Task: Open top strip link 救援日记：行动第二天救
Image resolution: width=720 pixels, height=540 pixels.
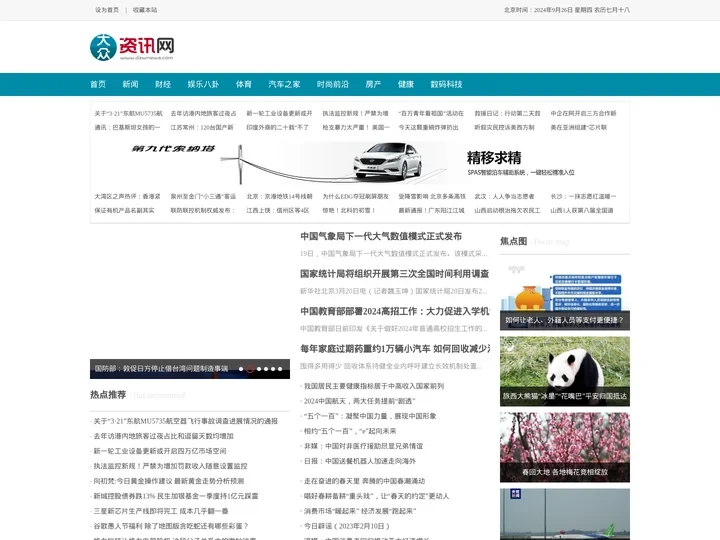Action: (x=507, y=113)
